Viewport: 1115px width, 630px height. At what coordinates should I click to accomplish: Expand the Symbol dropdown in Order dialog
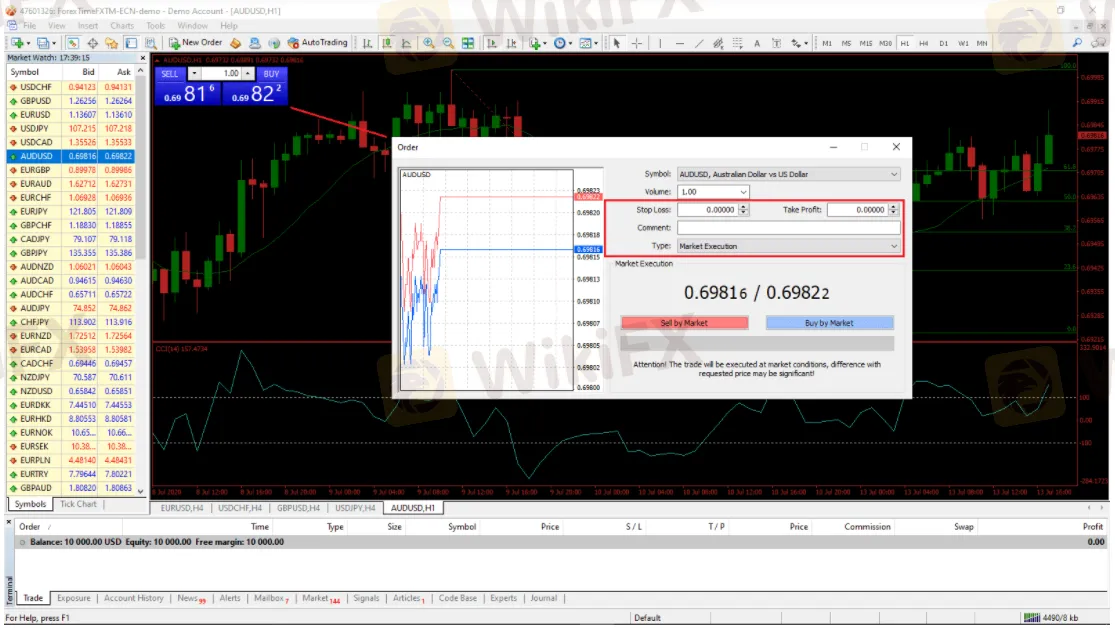[894, 174]
